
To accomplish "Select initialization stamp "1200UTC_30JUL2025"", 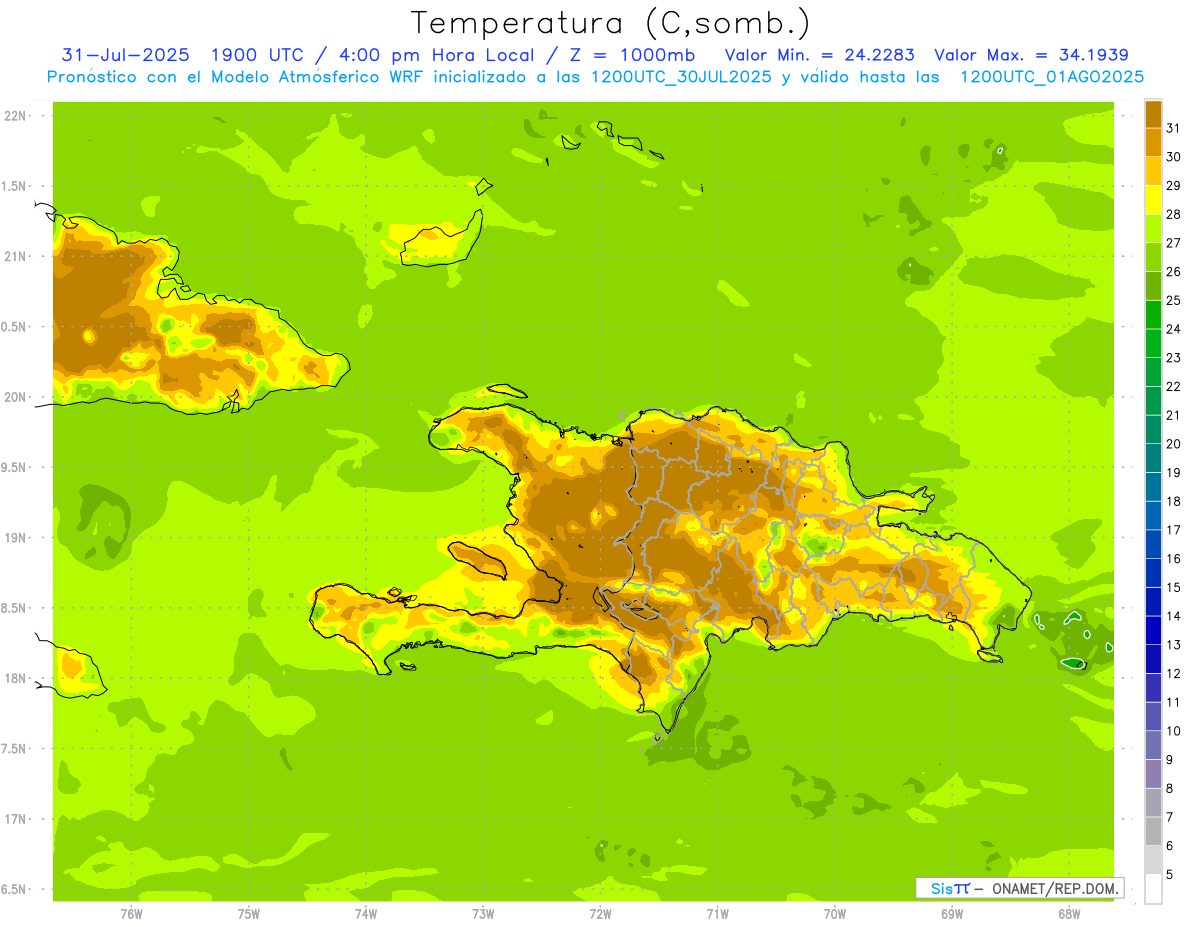I will pyautogui.click(x=681, y=77).
